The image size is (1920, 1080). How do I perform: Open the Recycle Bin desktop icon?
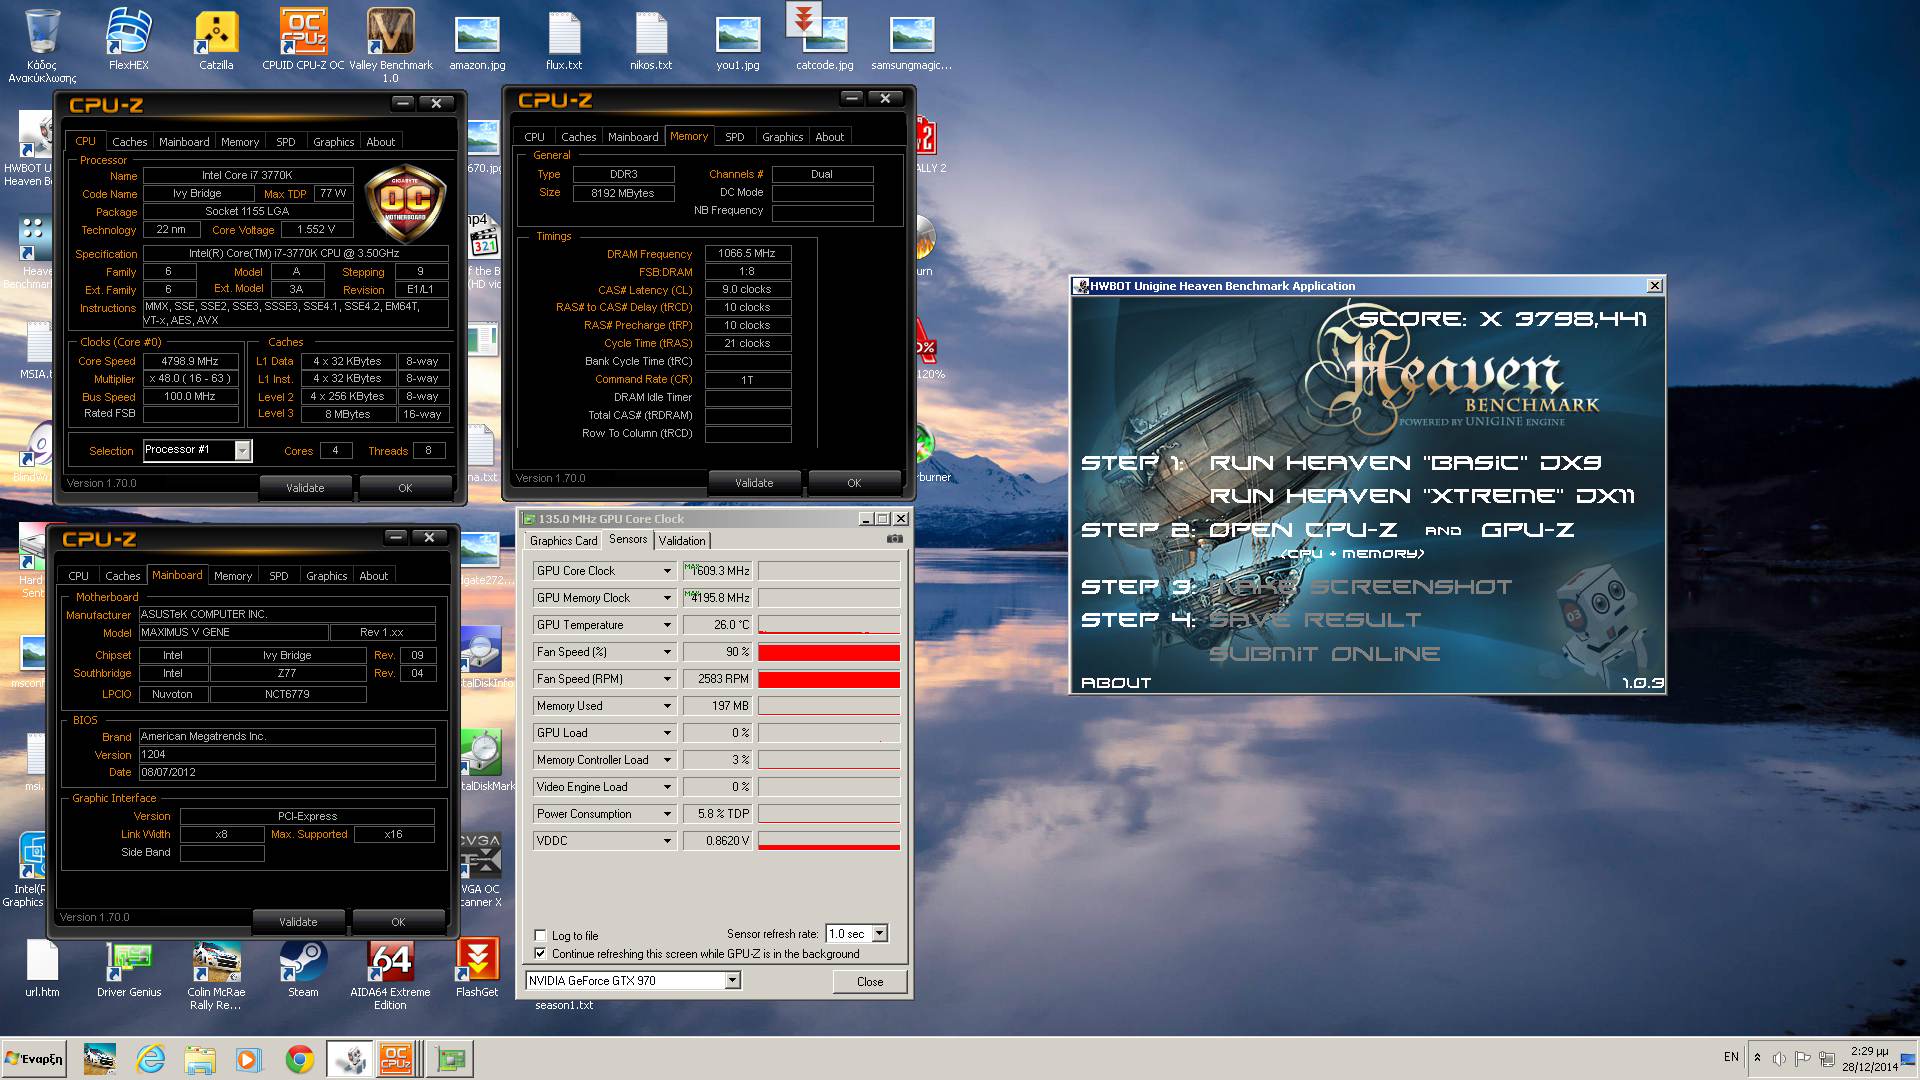coord(42,45)
